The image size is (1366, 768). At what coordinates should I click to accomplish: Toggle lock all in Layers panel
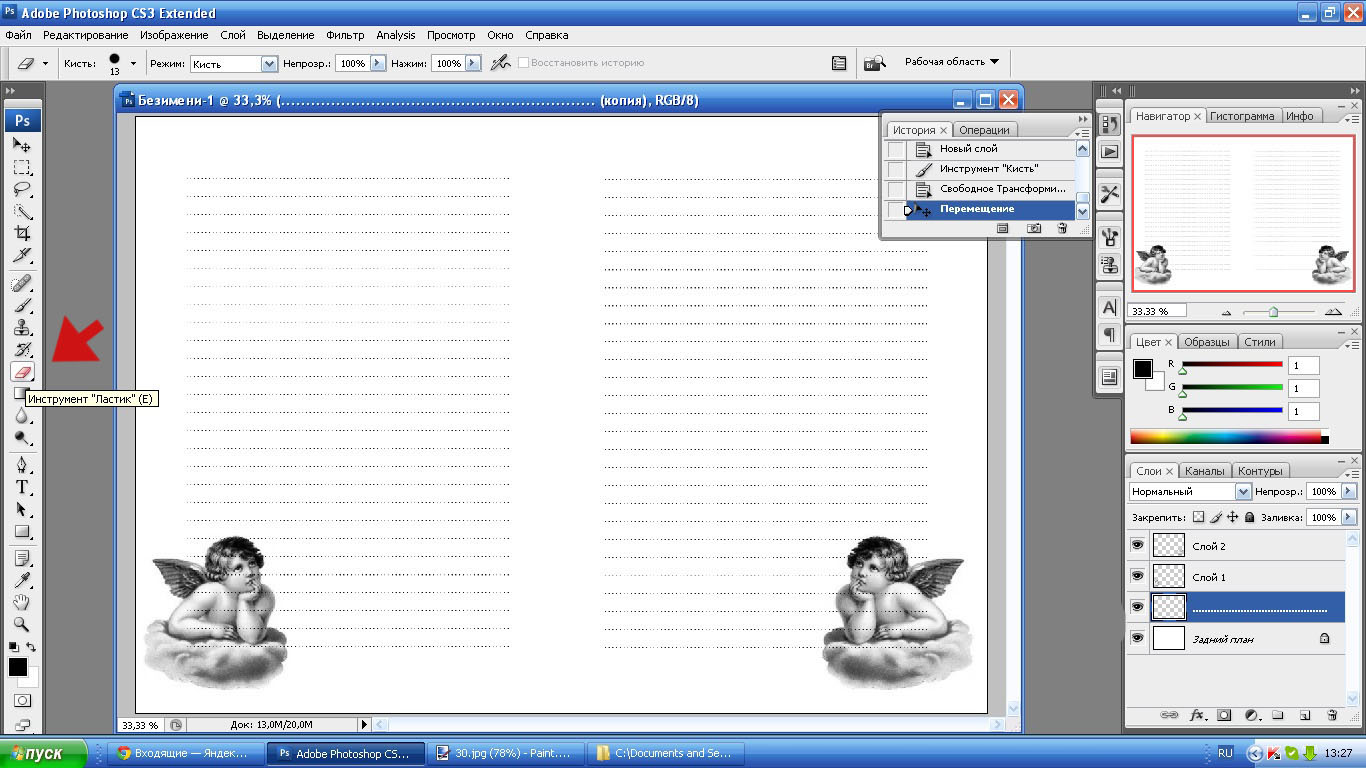1249,517
